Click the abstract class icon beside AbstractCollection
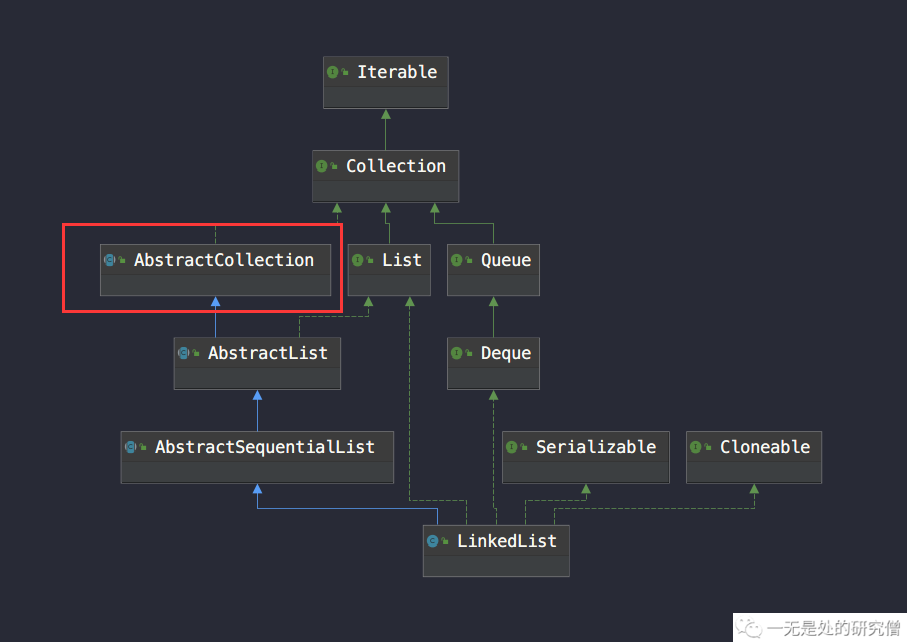This screenshot has height=642, width=907. point(110,260)
